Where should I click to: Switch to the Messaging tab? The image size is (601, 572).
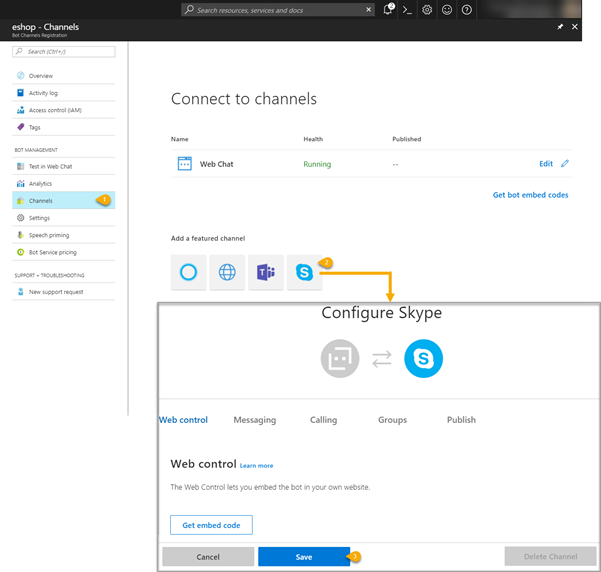click(x=255, y=420)
